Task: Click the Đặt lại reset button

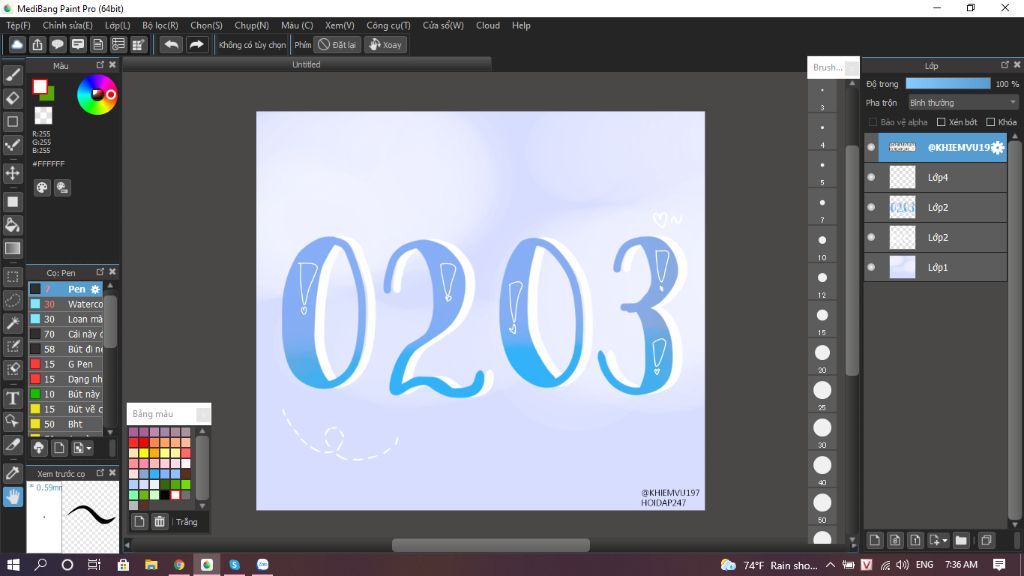Action: click(x=337, y=44)
